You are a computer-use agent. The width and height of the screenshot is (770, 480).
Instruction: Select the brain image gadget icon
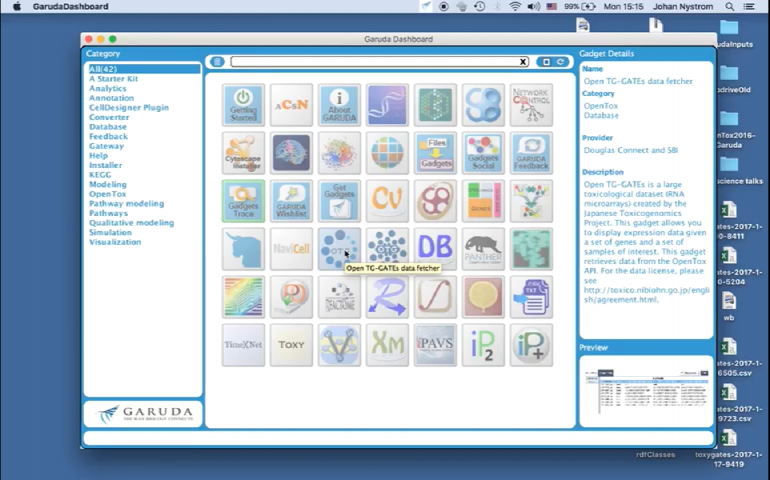click(291, 153)
